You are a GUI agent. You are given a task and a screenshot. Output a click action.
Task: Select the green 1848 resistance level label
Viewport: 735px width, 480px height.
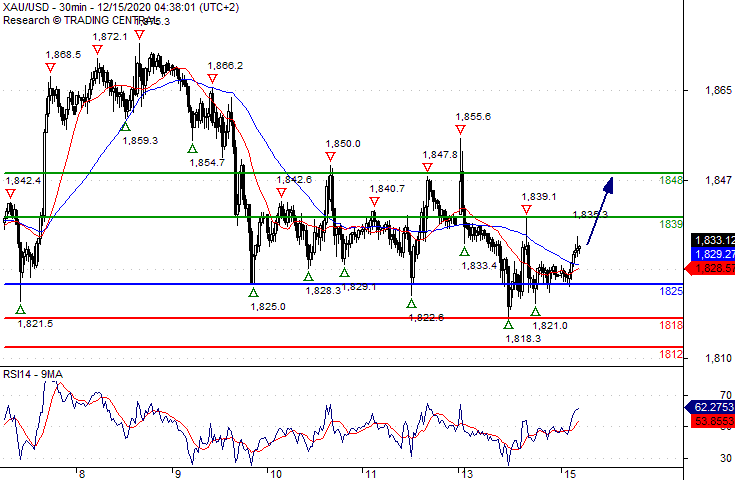pyautogui.click(x=671, y=180)
